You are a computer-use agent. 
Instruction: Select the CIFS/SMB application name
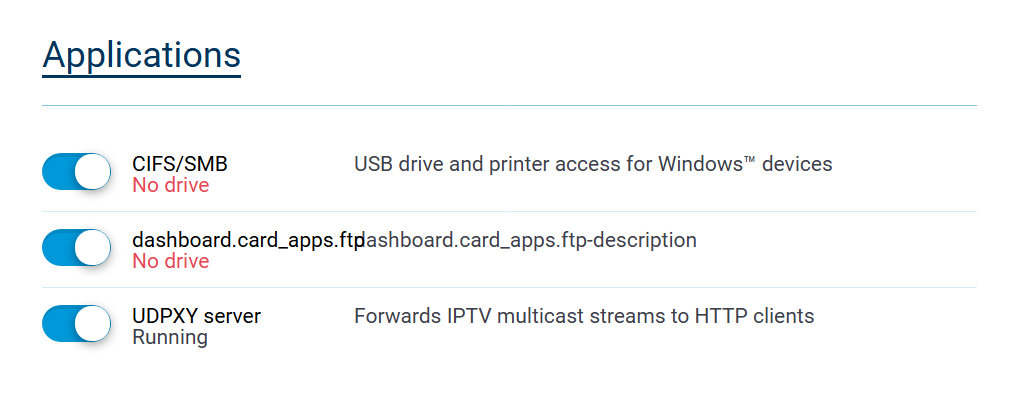180,164
